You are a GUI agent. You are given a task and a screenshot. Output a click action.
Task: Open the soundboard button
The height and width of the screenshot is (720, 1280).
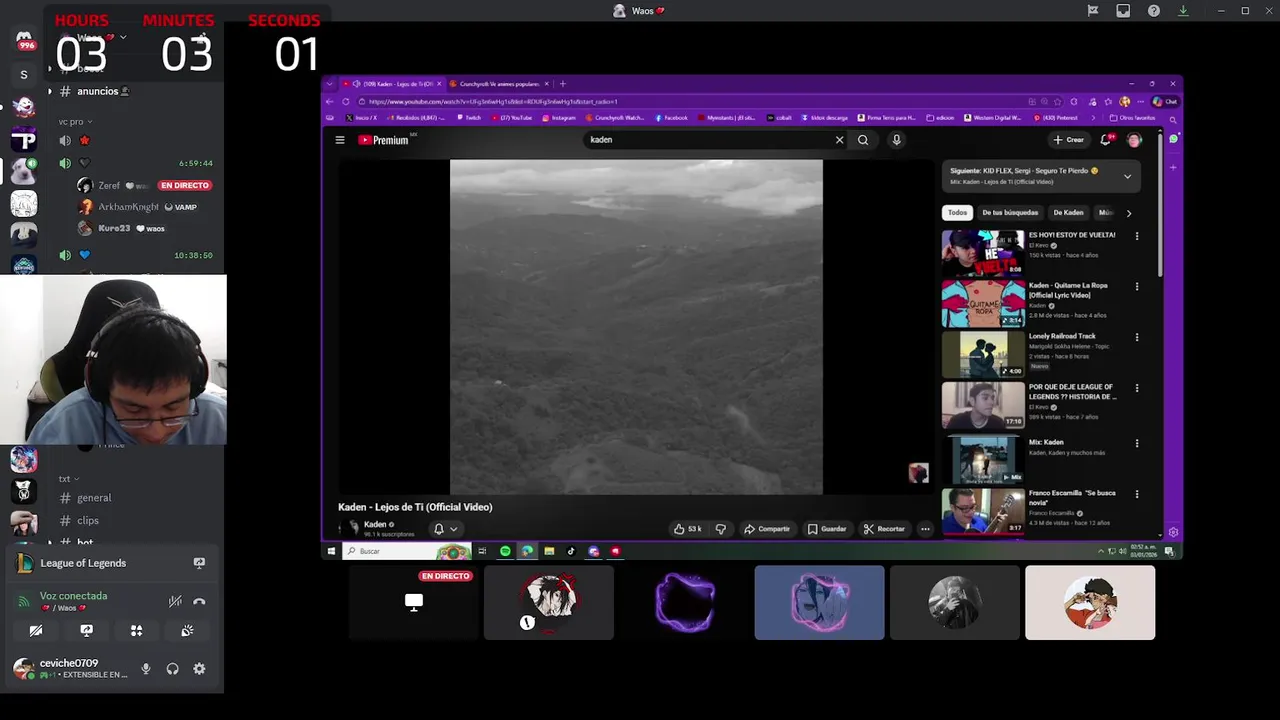pyautogui.click(x=187, y=631)
